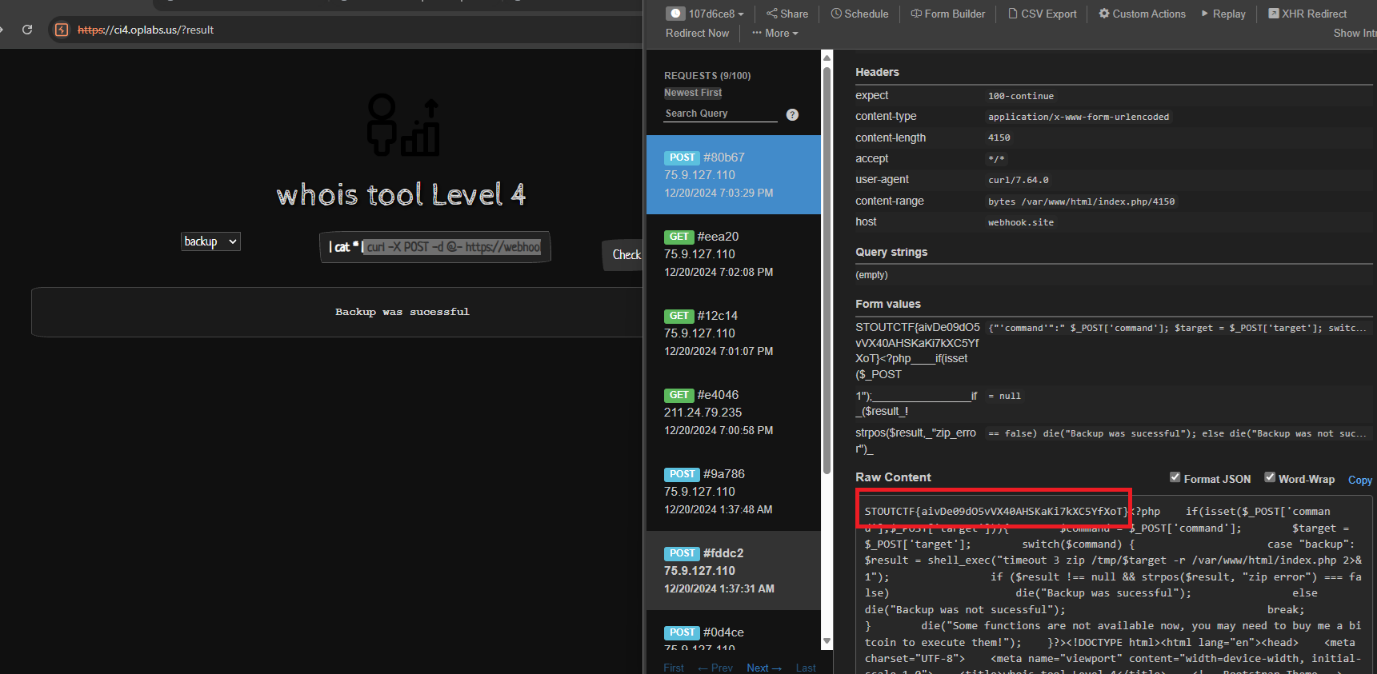Click the insecure site warning icon

tap(62, 30)
